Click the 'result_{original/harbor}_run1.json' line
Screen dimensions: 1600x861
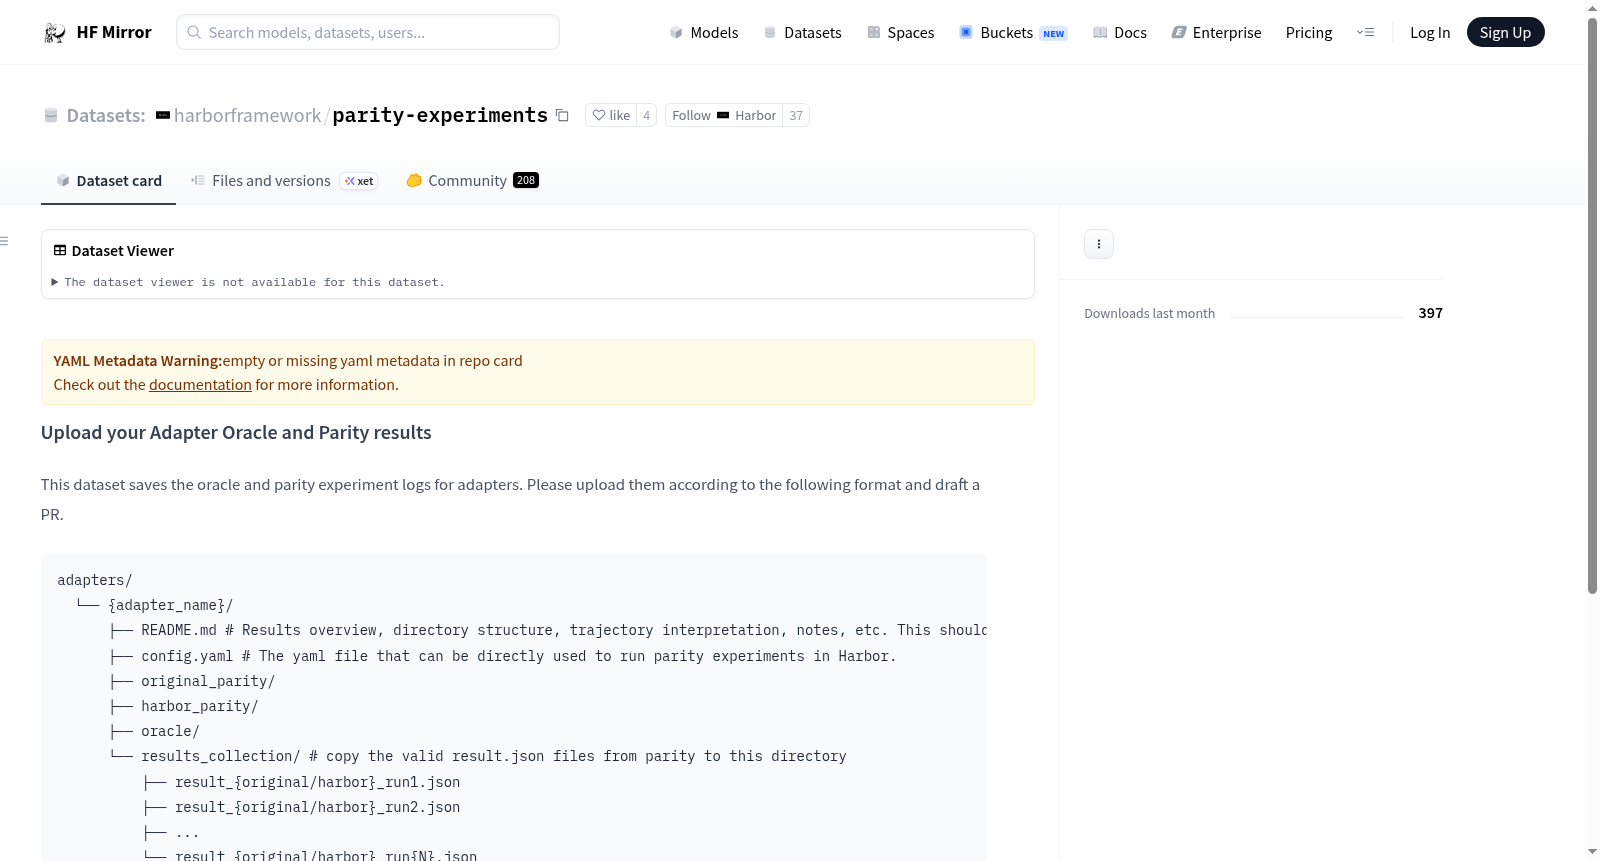(318, 782)
